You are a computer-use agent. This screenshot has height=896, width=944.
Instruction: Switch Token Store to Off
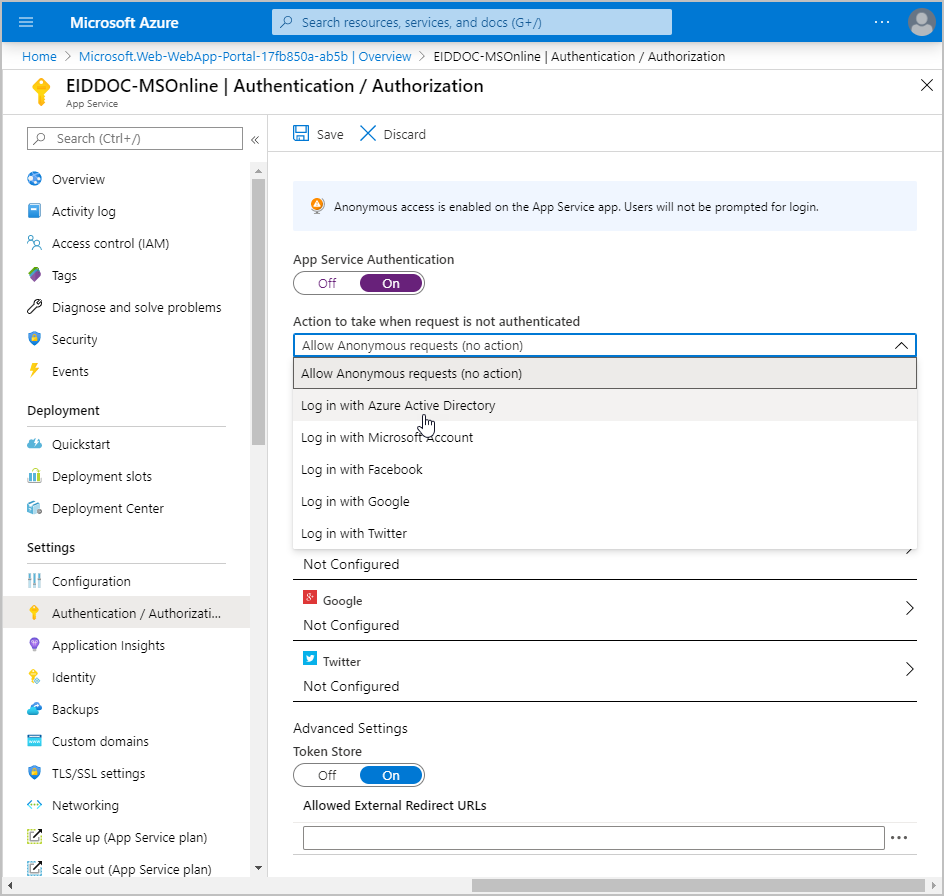click(x=327, y=775)
